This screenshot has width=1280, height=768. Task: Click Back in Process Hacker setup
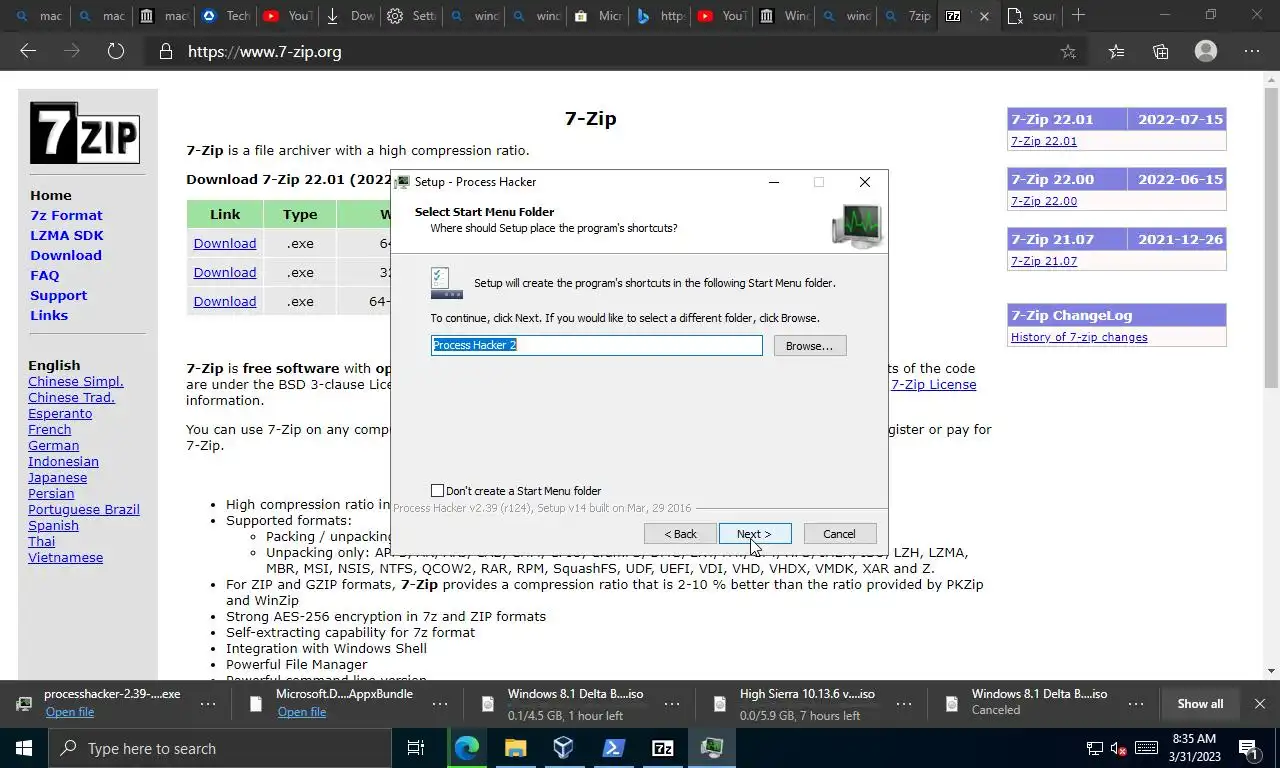click(680, 534)
